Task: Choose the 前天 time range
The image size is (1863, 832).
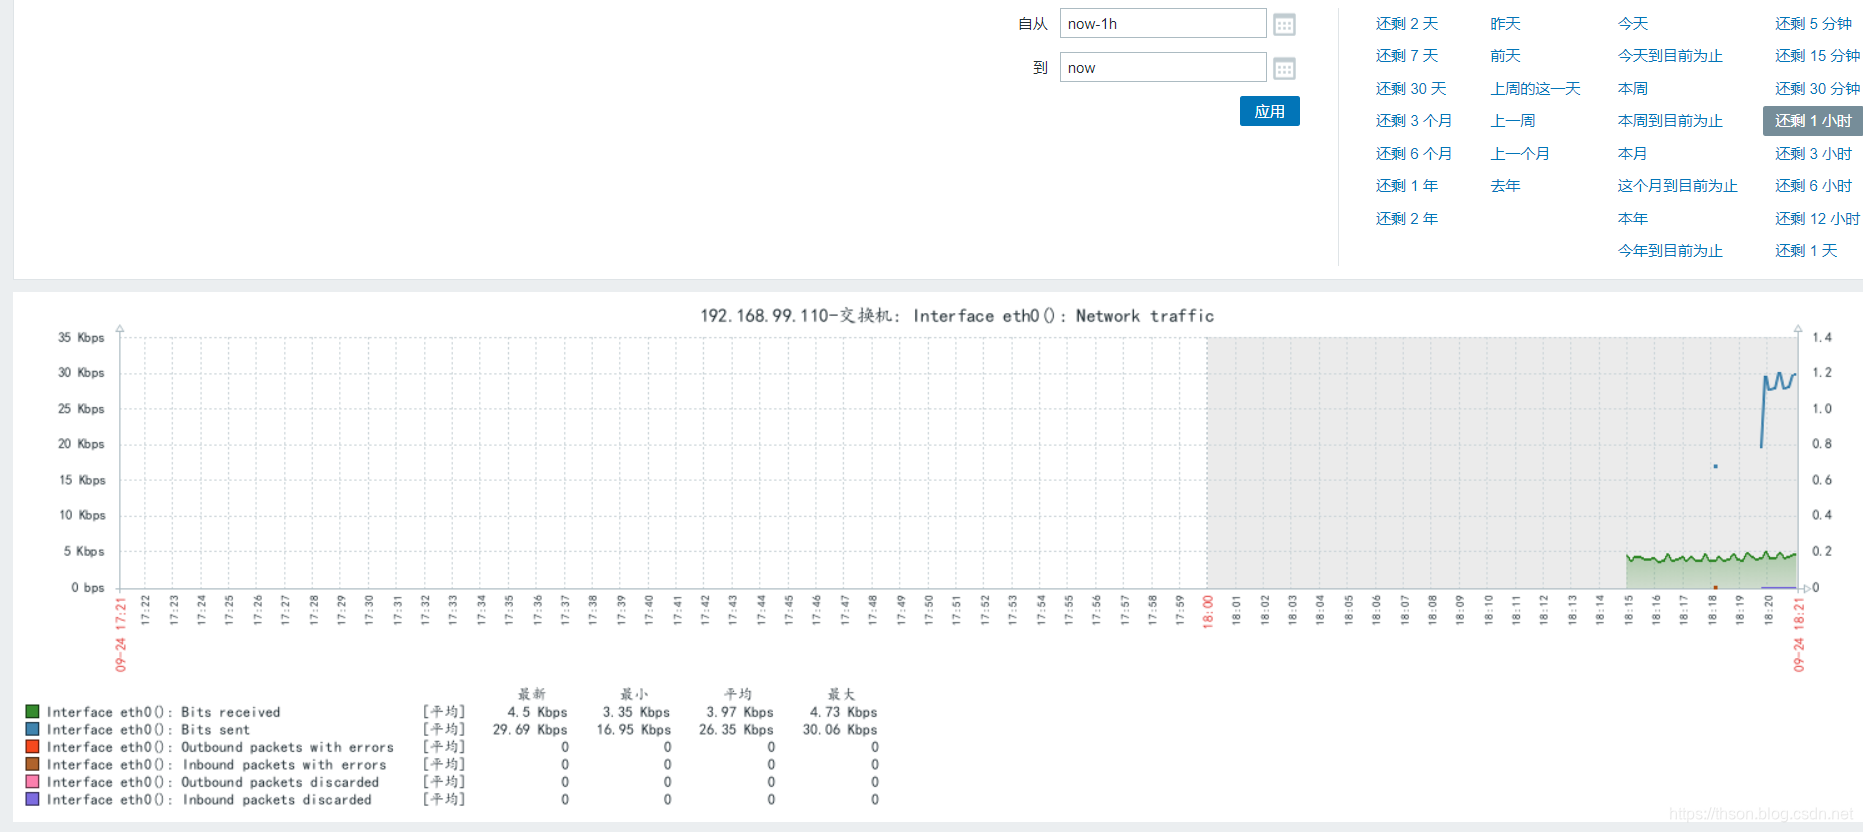Action: pyautogui.click(x=1505, y=55)
